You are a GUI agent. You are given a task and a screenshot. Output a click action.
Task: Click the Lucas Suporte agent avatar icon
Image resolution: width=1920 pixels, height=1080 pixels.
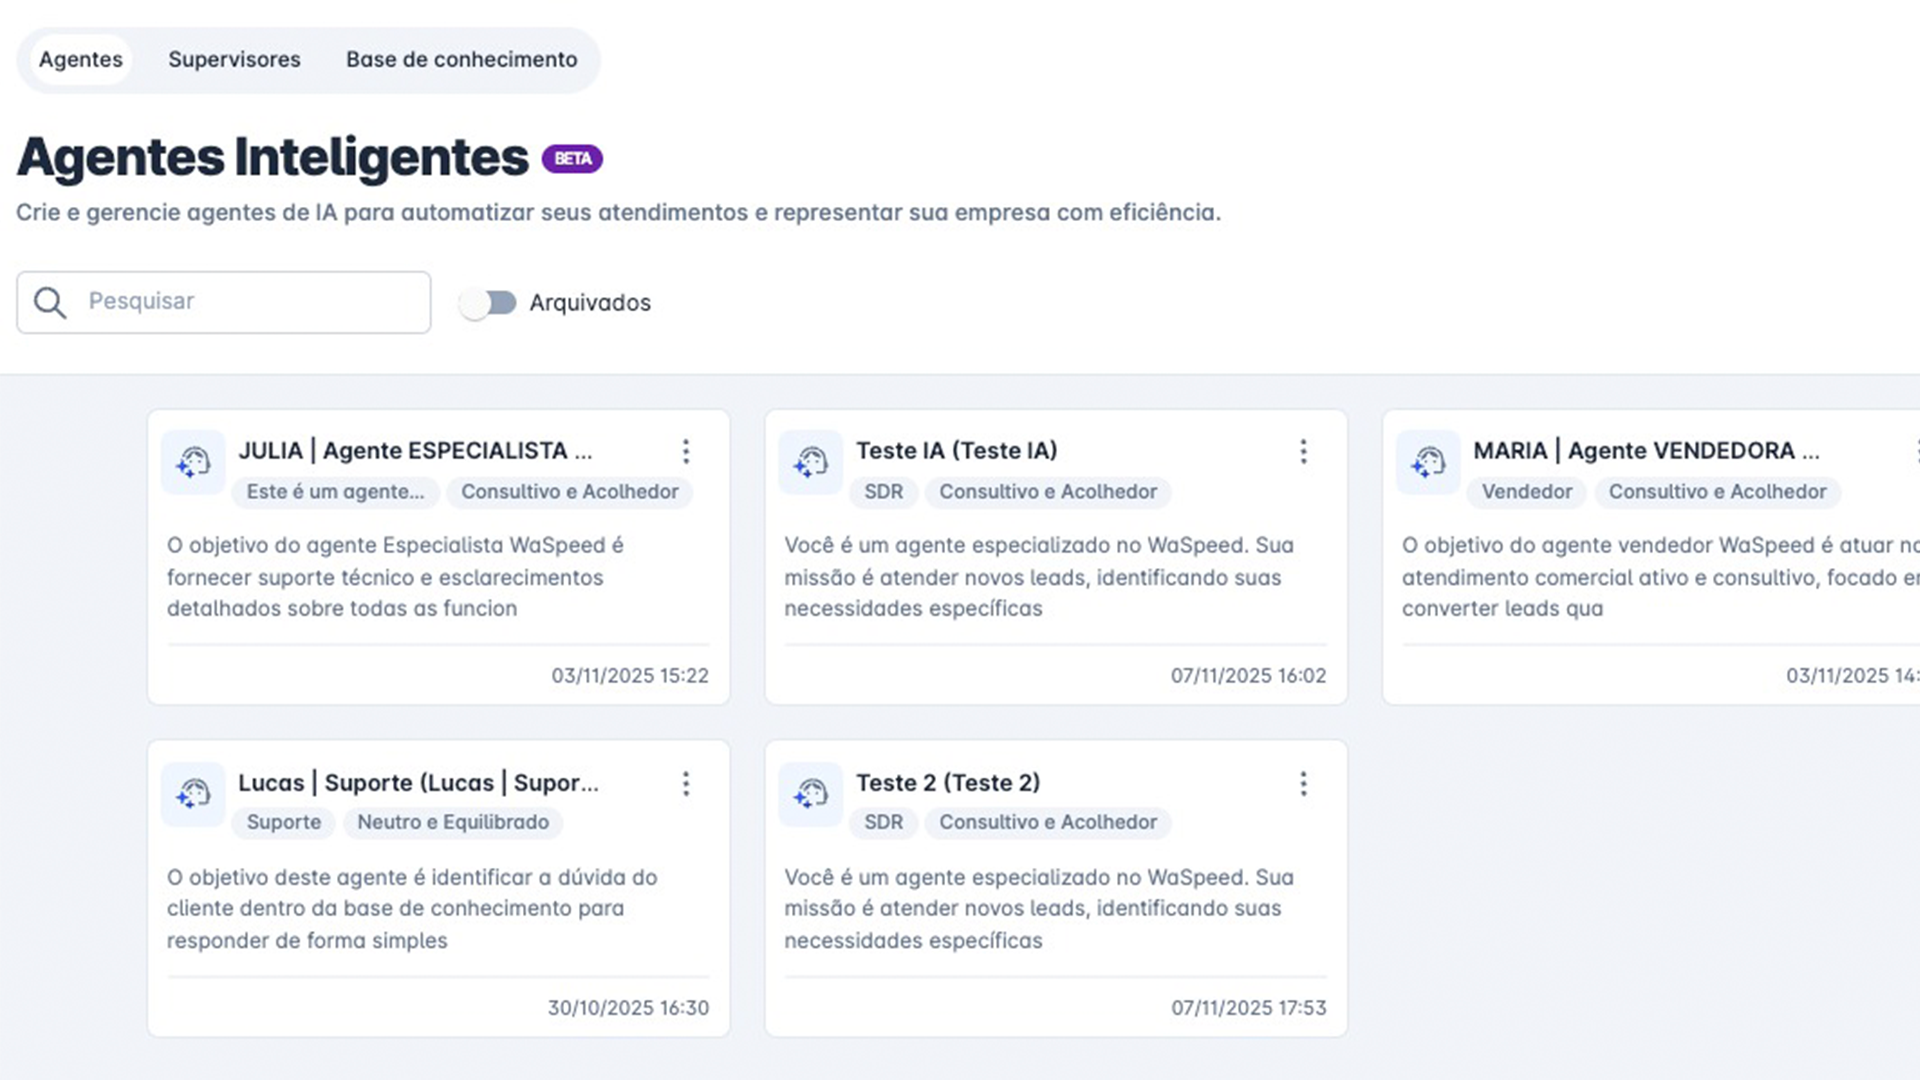(x=193, y=794)
